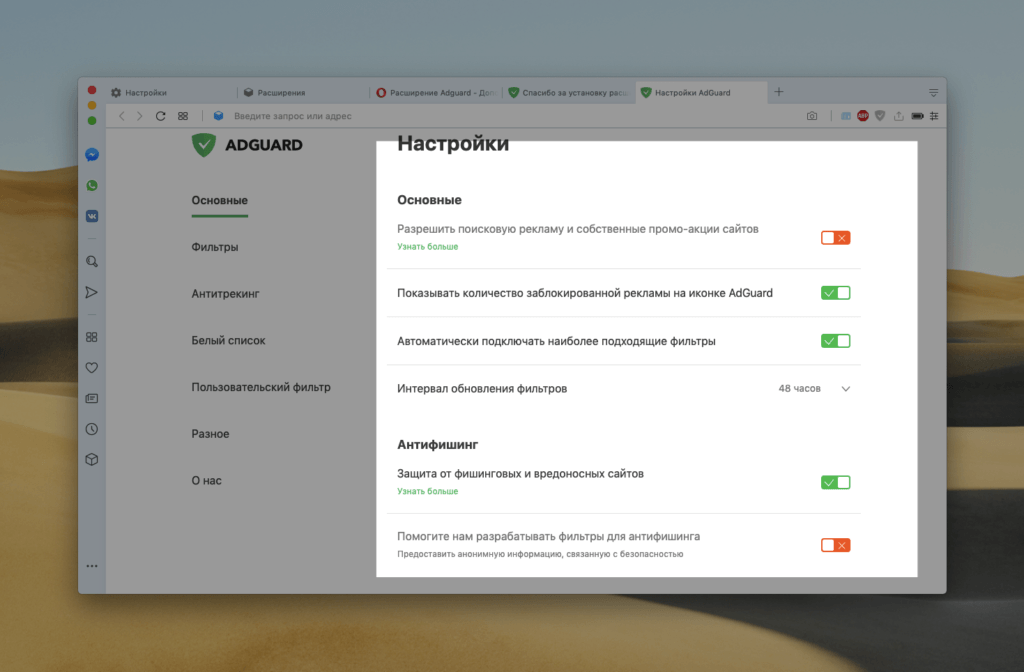Toggle allowing search ads and self-promotion
Viewport: 1024px width, 672px height.
[835, 238]
